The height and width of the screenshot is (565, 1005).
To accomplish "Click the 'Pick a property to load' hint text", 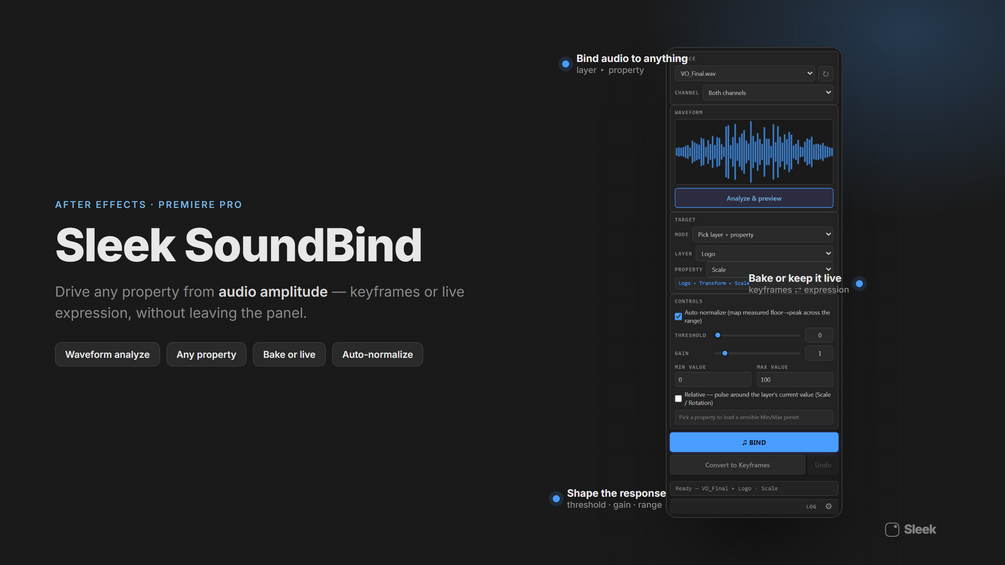I will tap(739, 417).
